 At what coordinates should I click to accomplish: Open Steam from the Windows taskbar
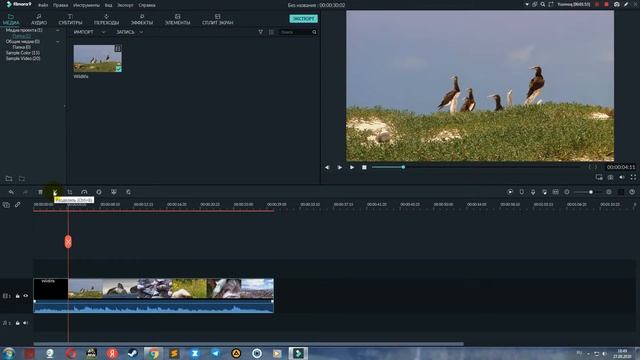click(x=133, y=353)
